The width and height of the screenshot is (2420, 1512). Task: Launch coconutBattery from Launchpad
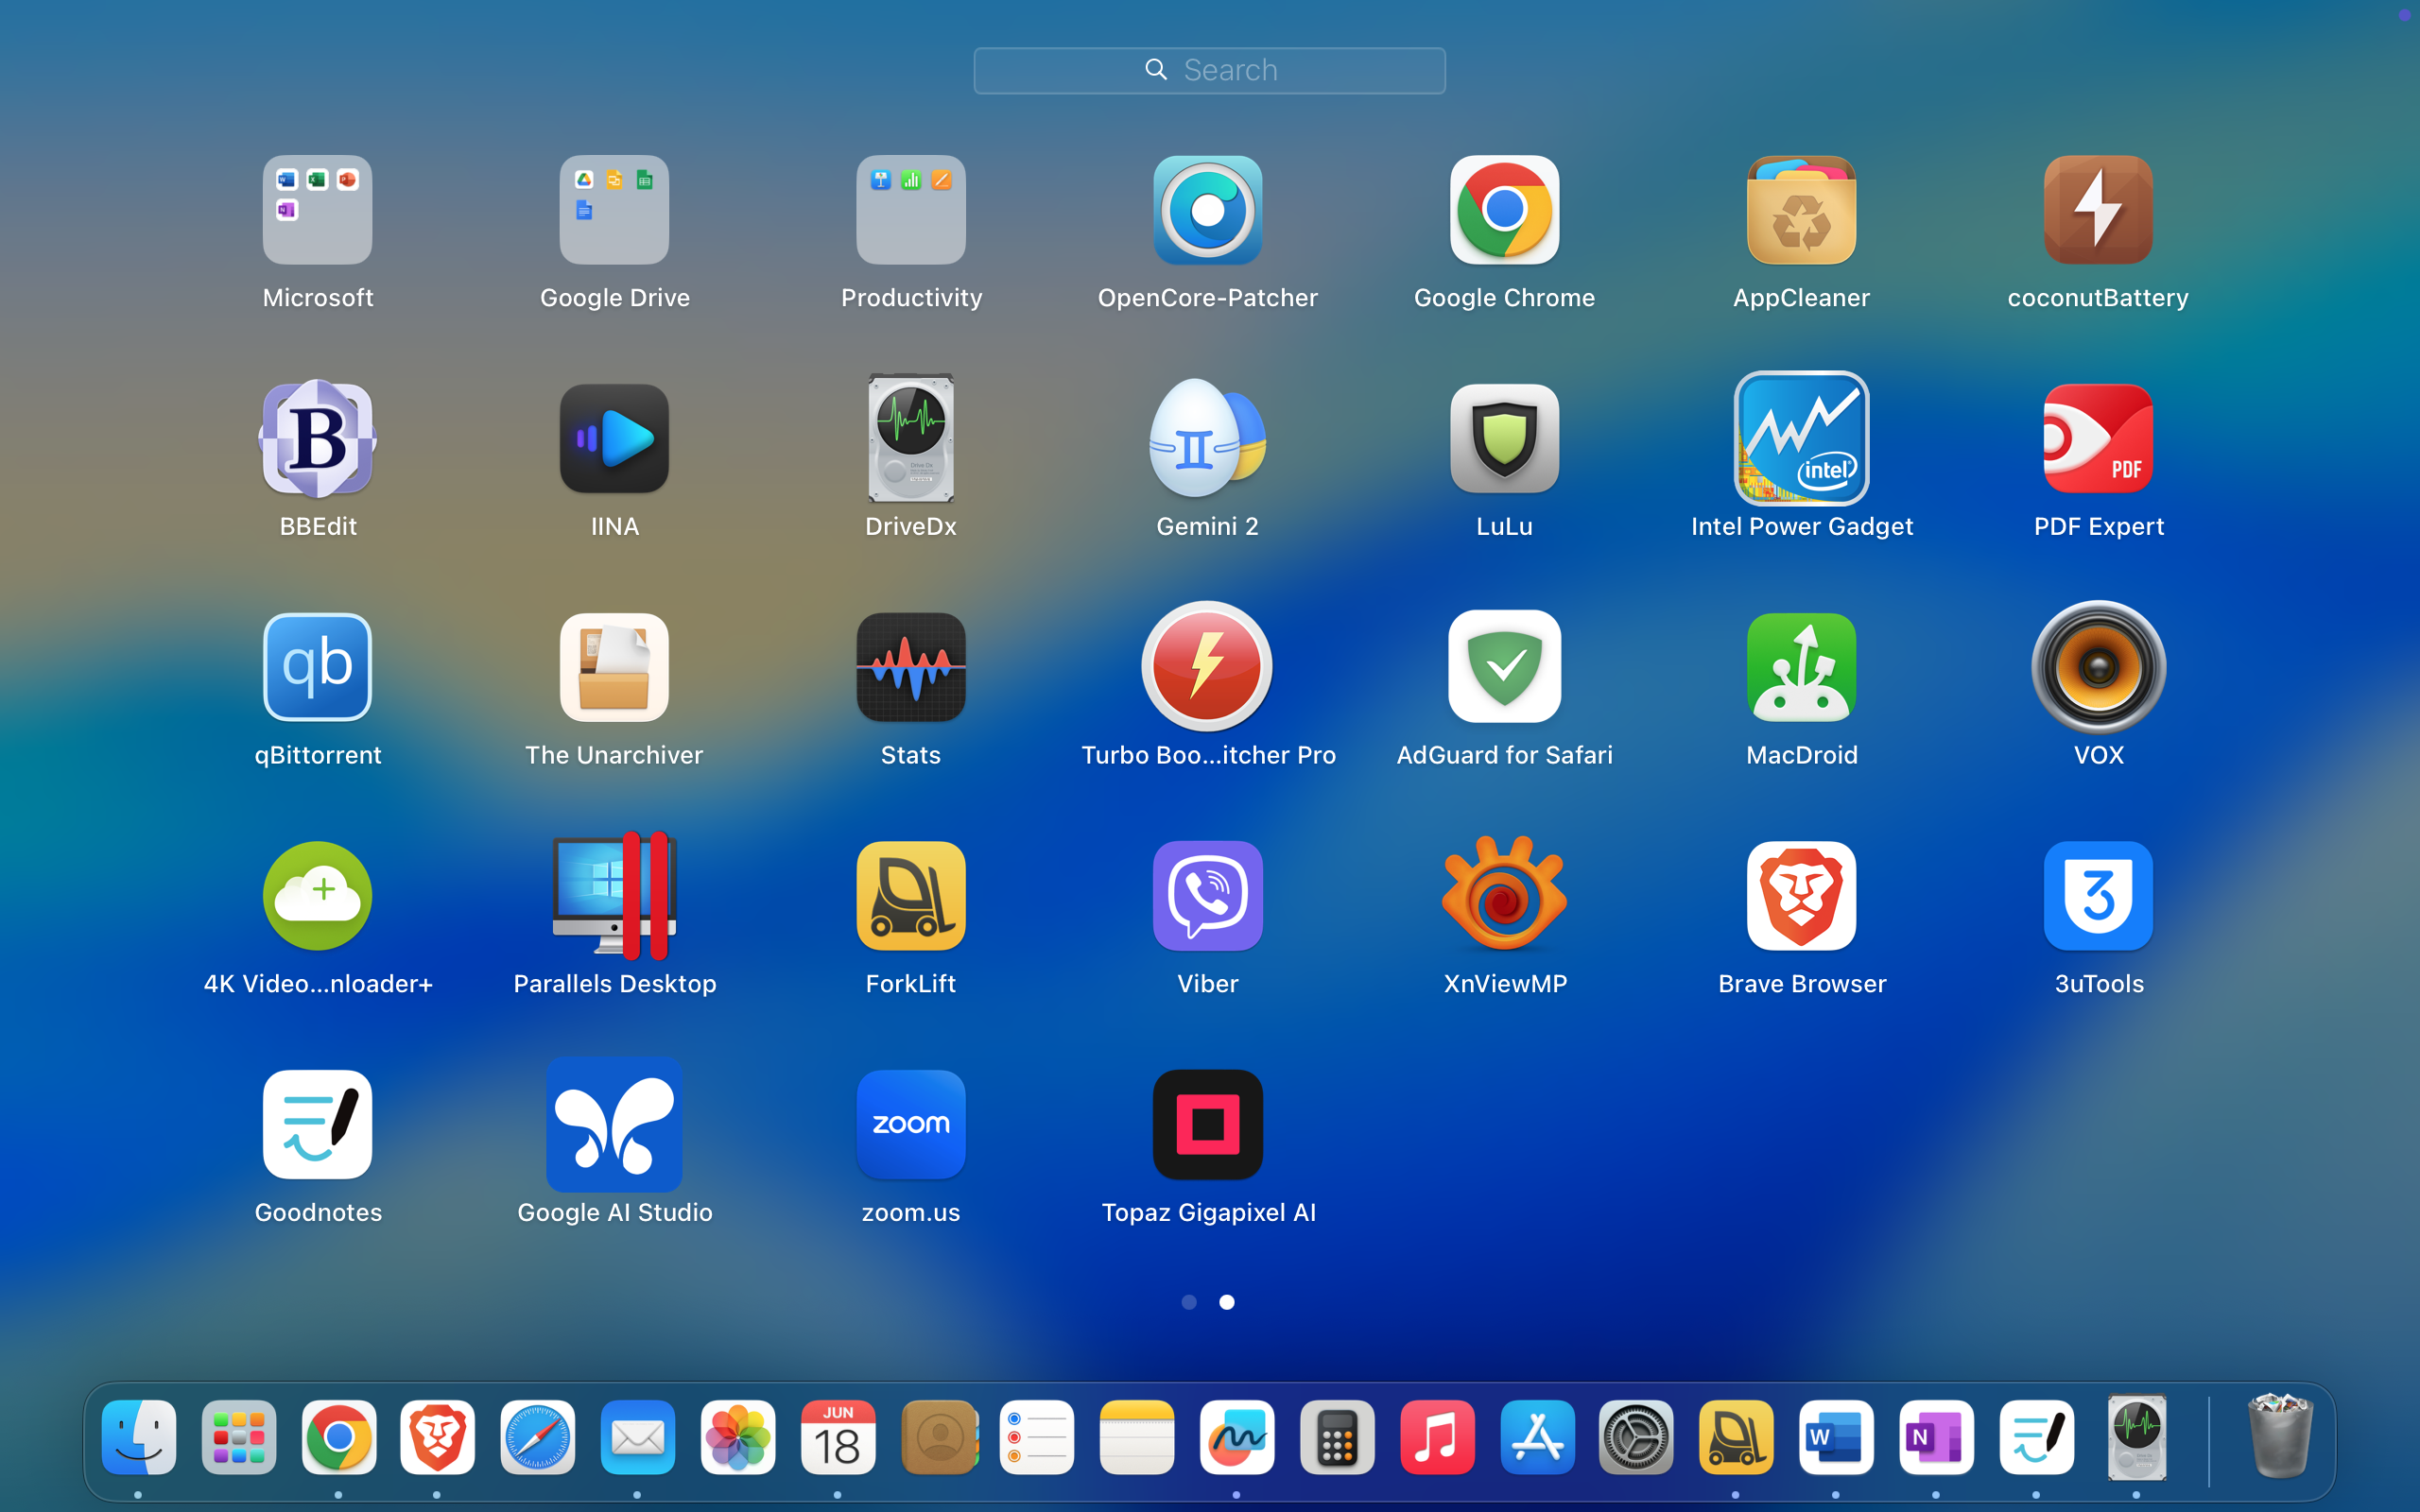[2097, 210]
